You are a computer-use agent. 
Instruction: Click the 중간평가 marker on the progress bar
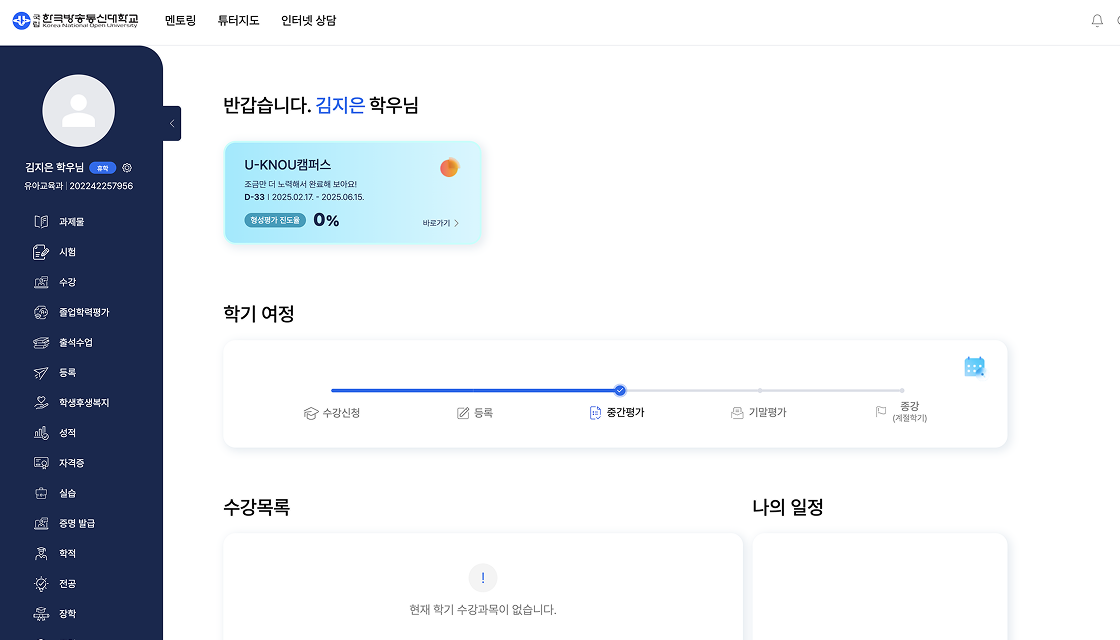pos(621,392)
